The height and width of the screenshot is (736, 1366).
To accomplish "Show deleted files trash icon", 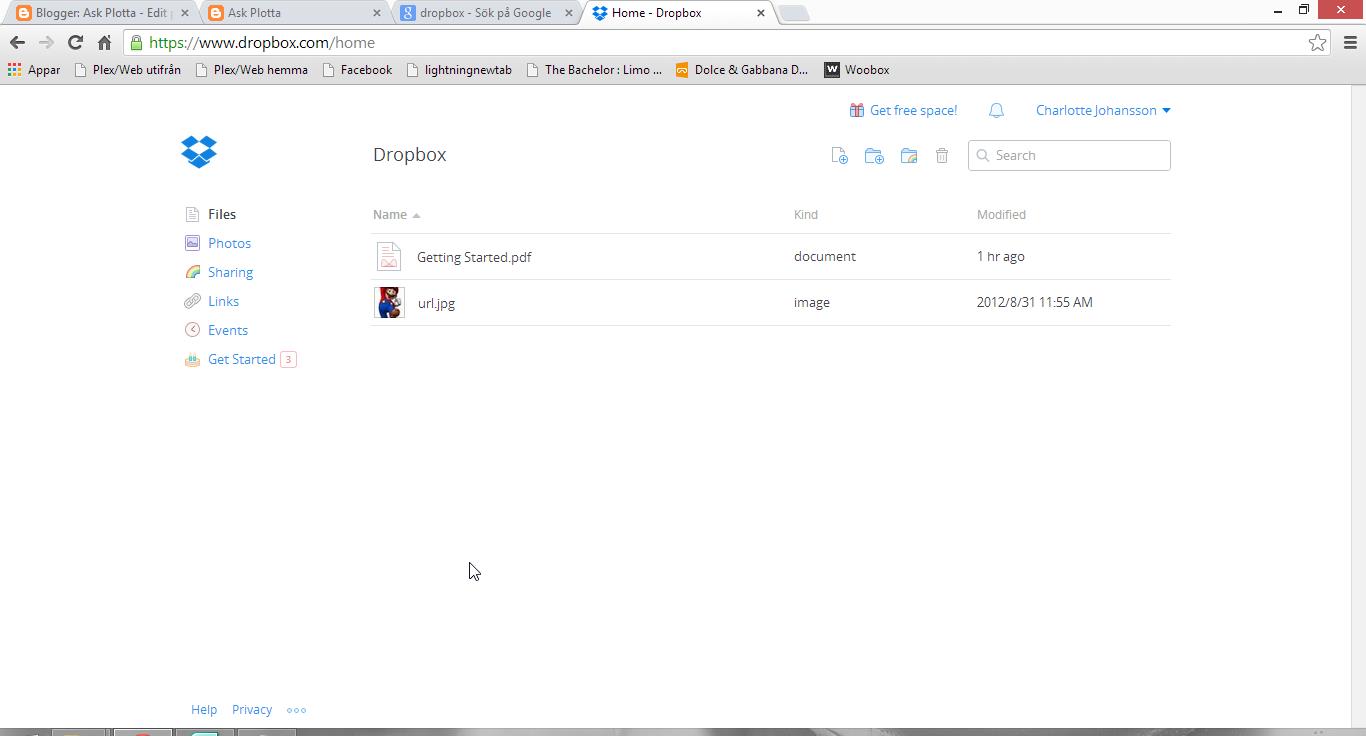I will pos(942,155).
